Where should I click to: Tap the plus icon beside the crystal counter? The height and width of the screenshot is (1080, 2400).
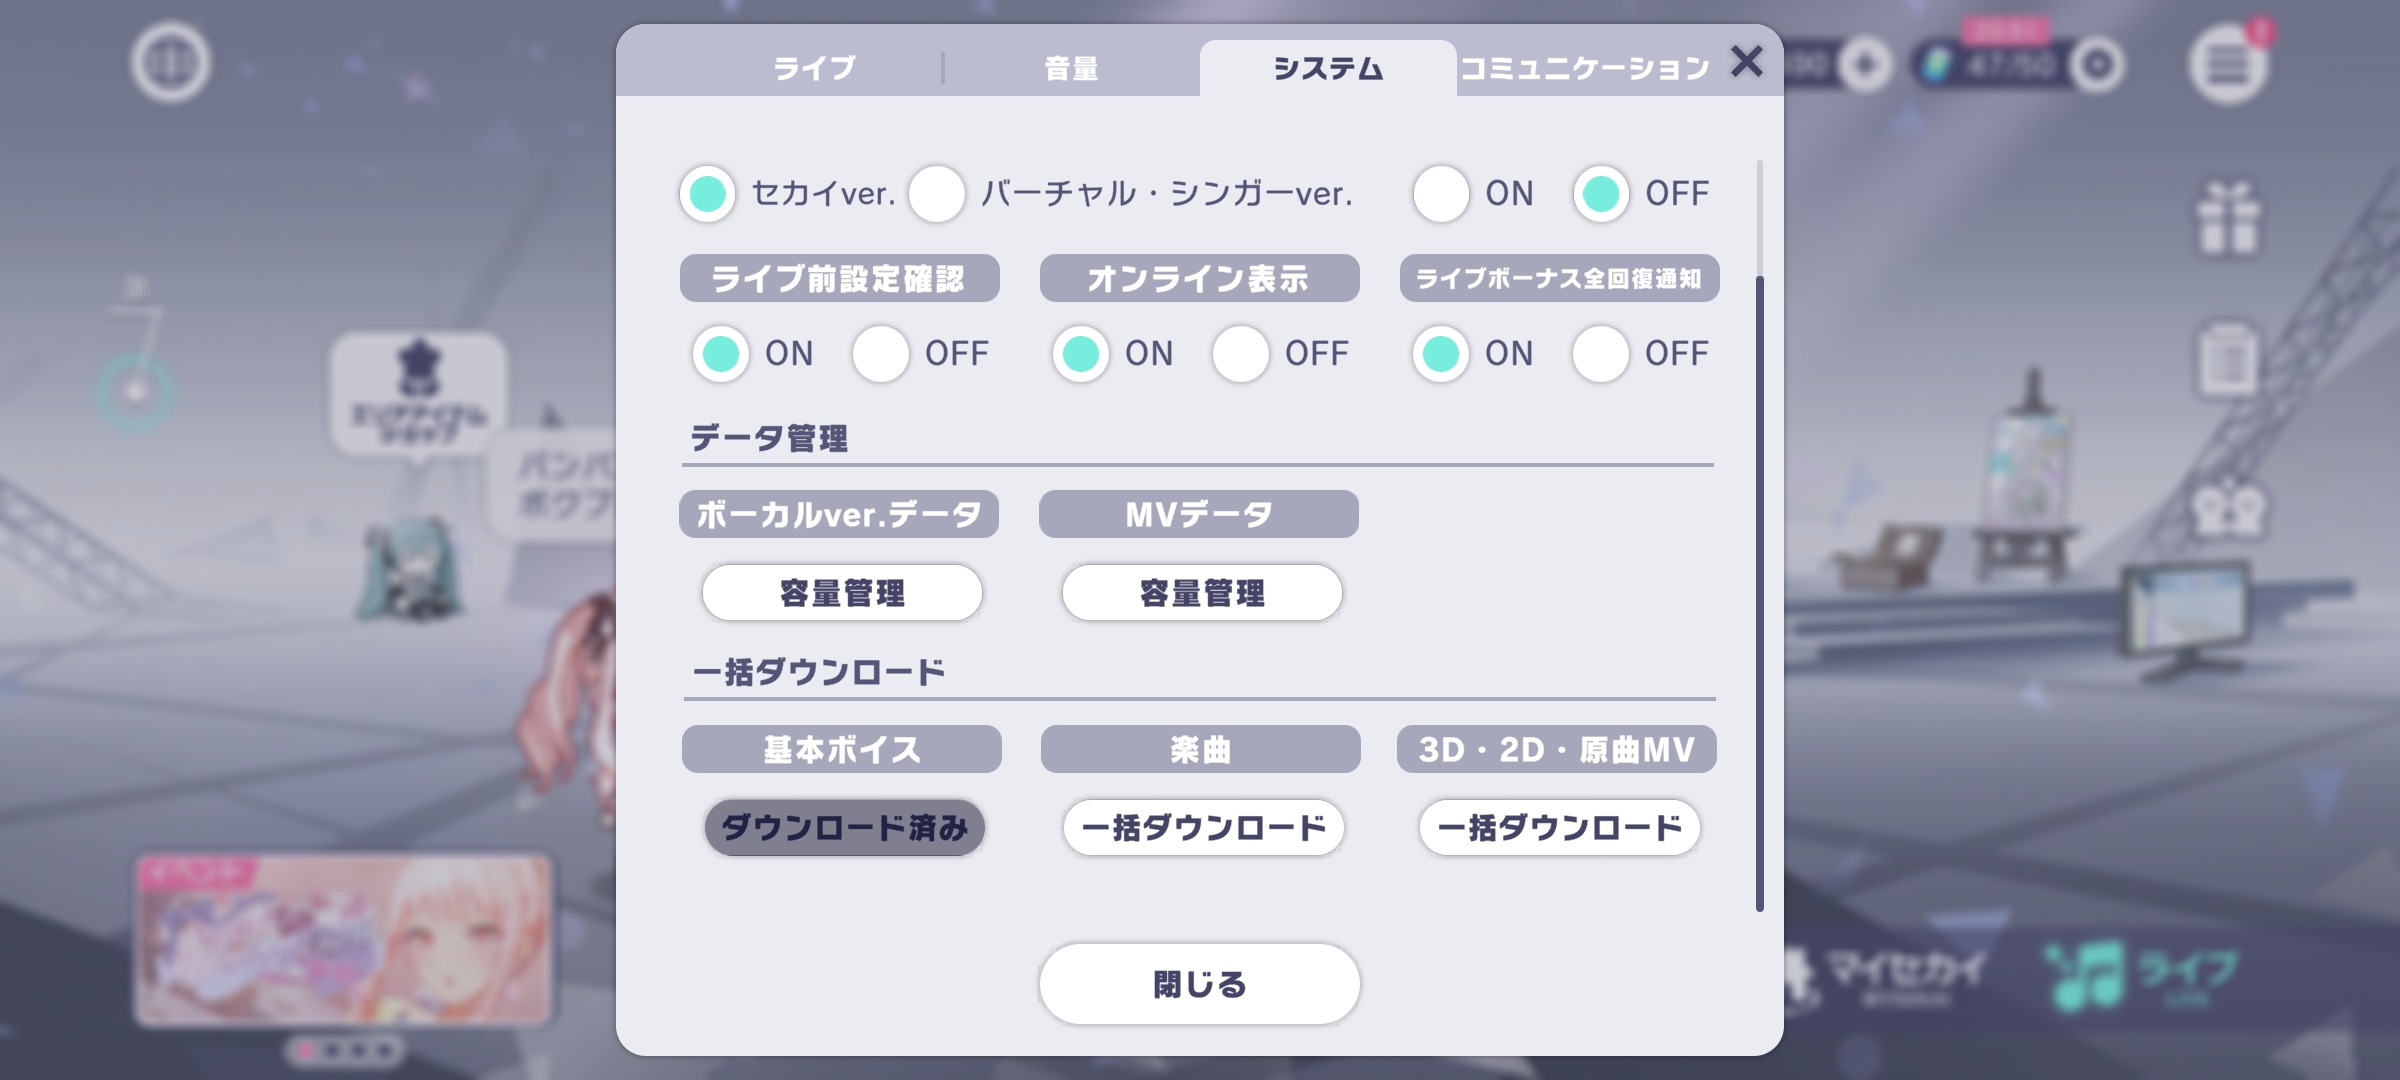pyautogui.click(x=1866, y=66)
